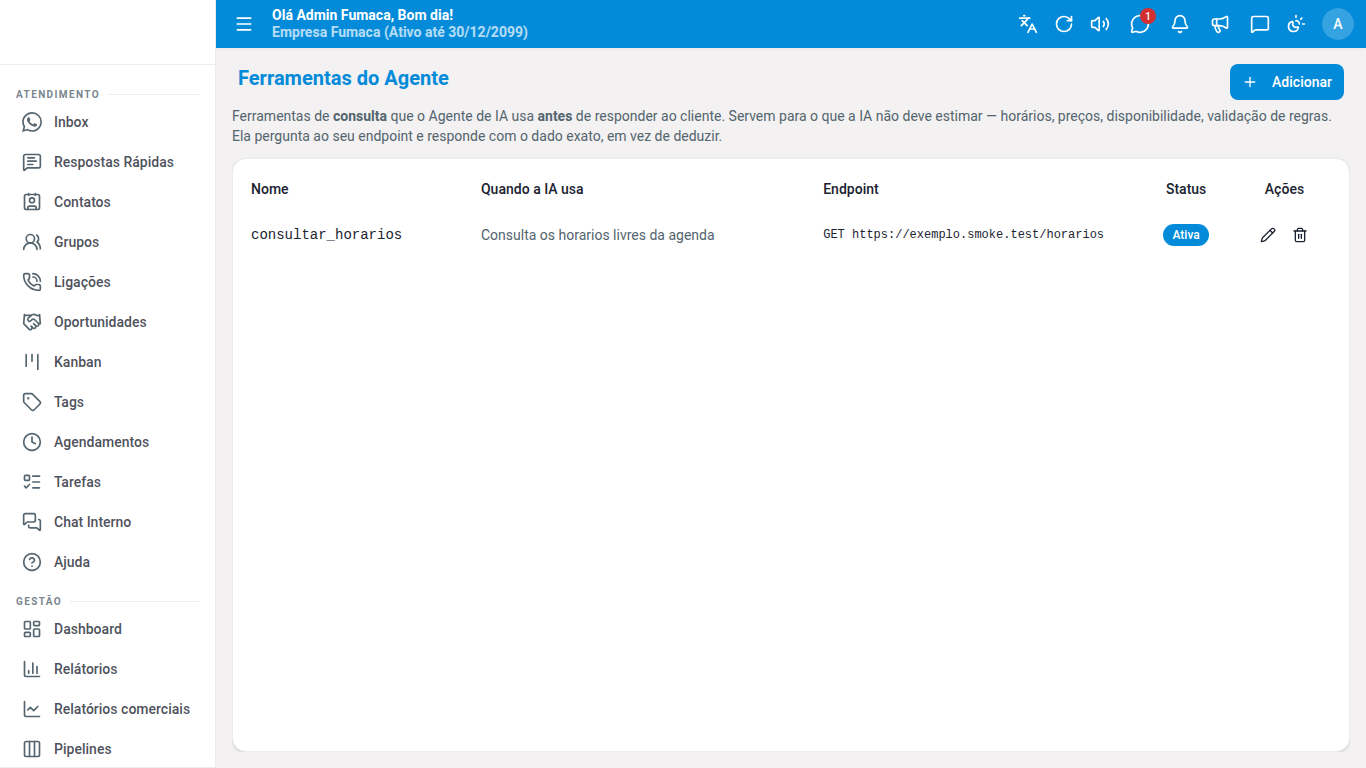This screenshot has width=1366, height=768.
Task: Click the refresh icon in top bar
Action: (1064, 24)
